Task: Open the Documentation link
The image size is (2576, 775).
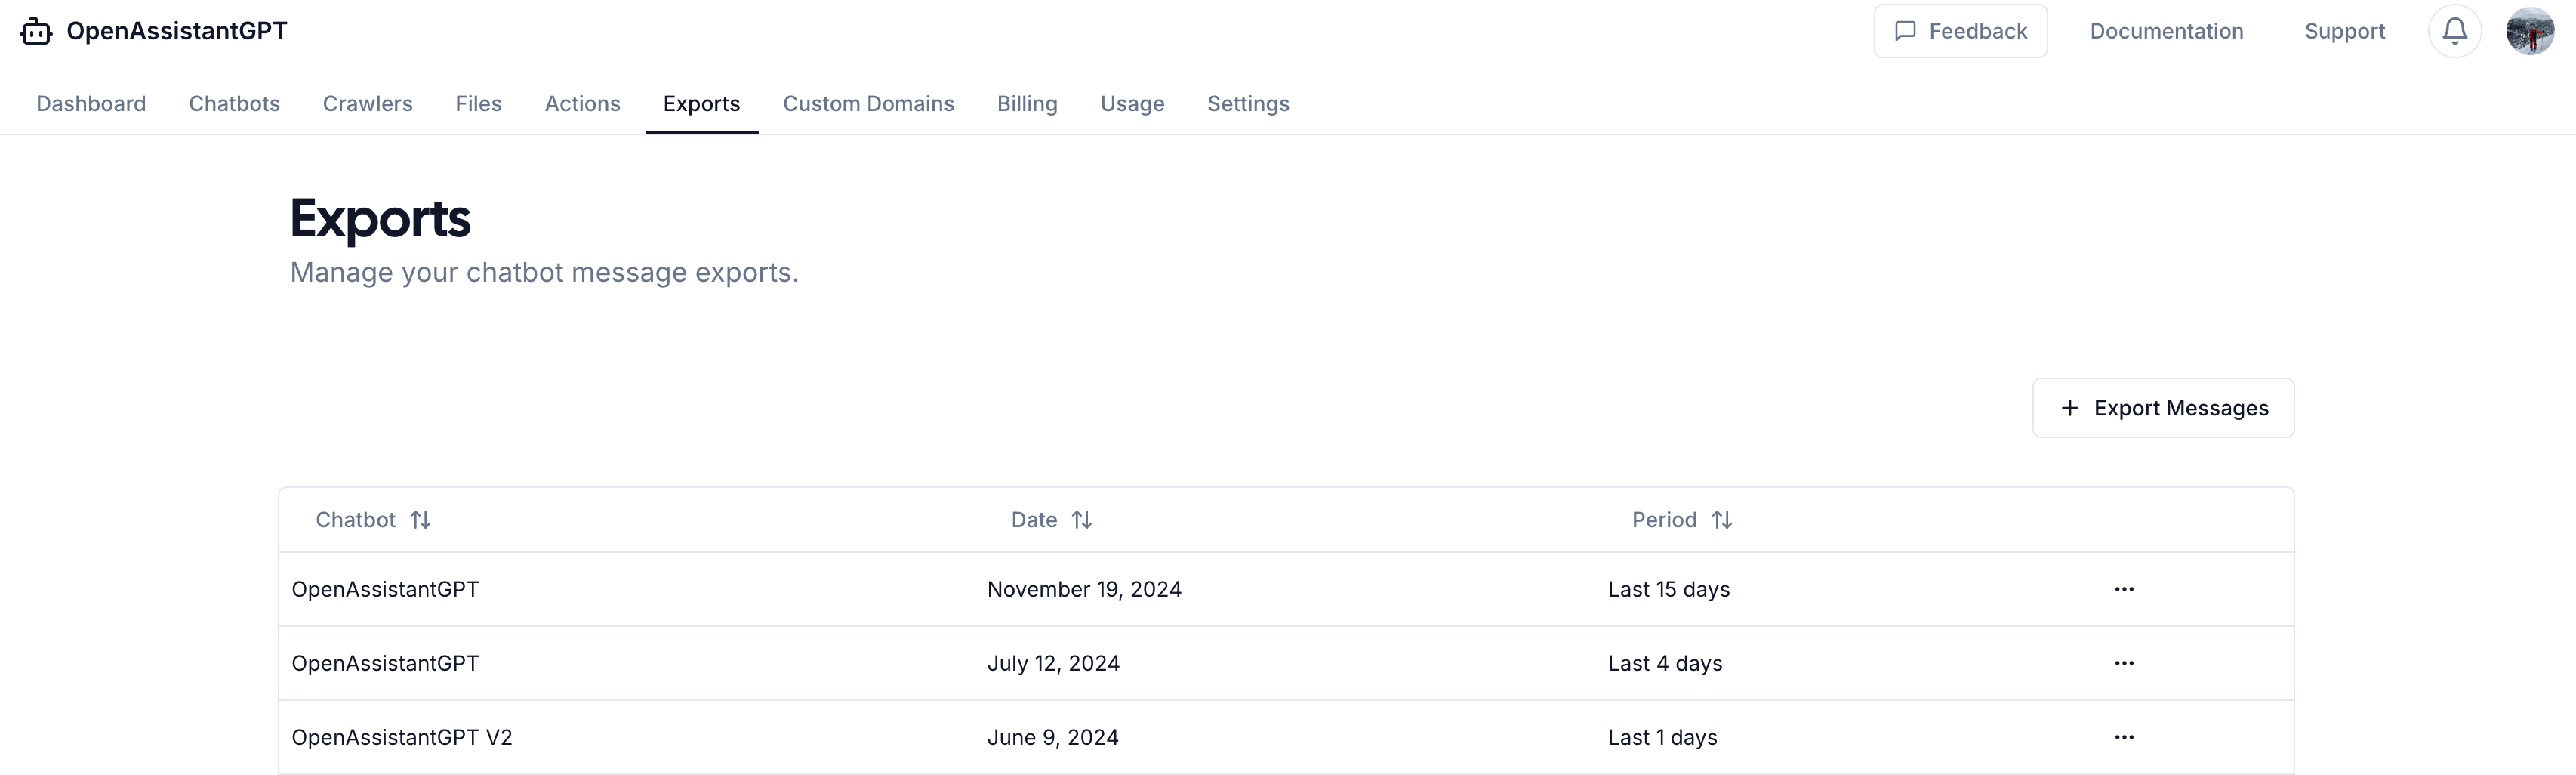Action: (2166, 32)
